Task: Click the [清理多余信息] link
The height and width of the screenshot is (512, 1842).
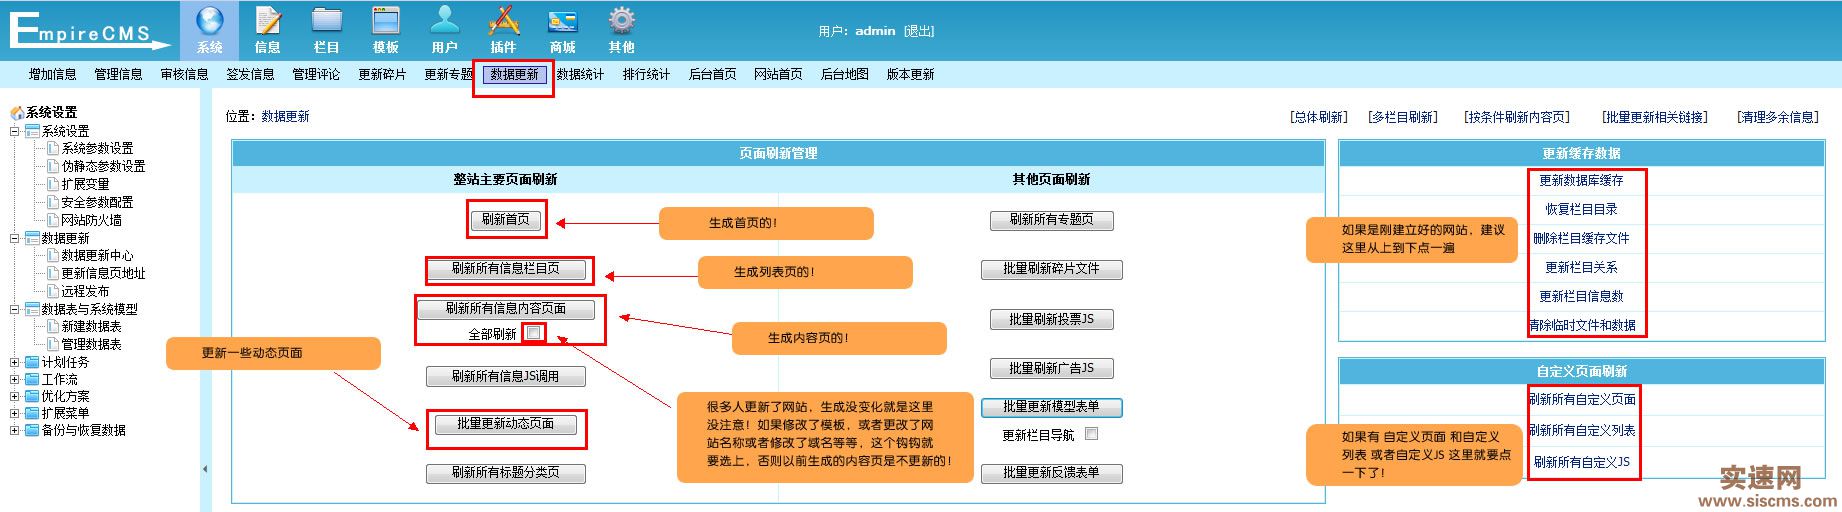Action: (1778, 117)
